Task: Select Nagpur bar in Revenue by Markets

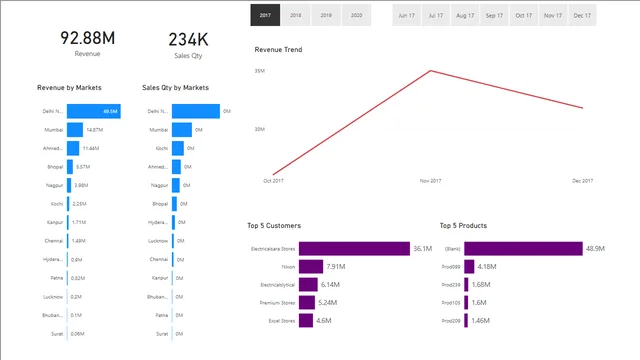Action: (69, 185)
